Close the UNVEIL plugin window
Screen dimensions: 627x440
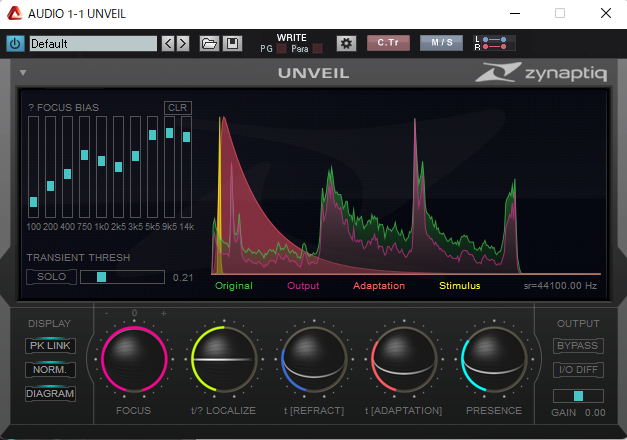(606, 13)
